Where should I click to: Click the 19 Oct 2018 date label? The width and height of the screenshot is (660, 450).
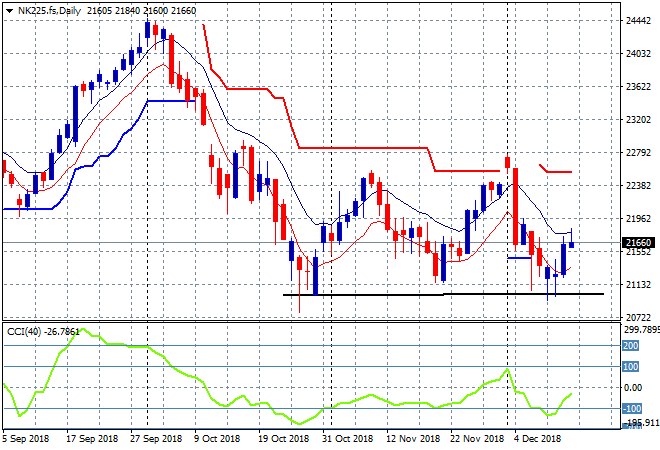283,439
